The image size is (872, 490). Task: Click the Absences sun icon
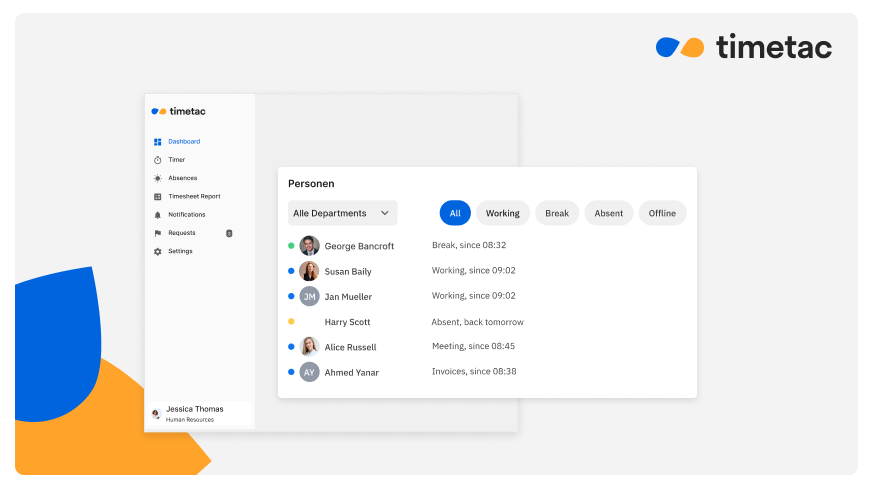pos(157,179)
